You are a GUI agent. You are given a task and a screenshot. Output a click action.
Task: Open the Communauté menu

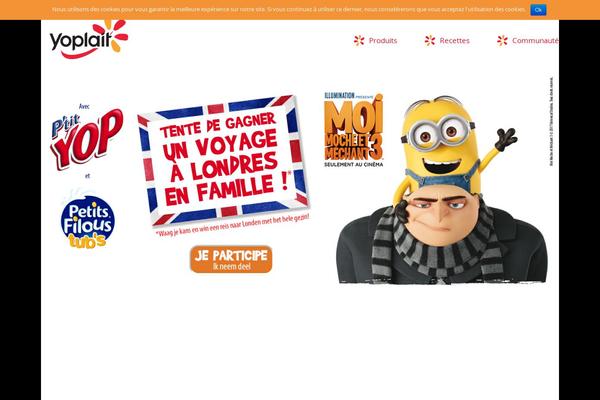click(x=535, y=41)
